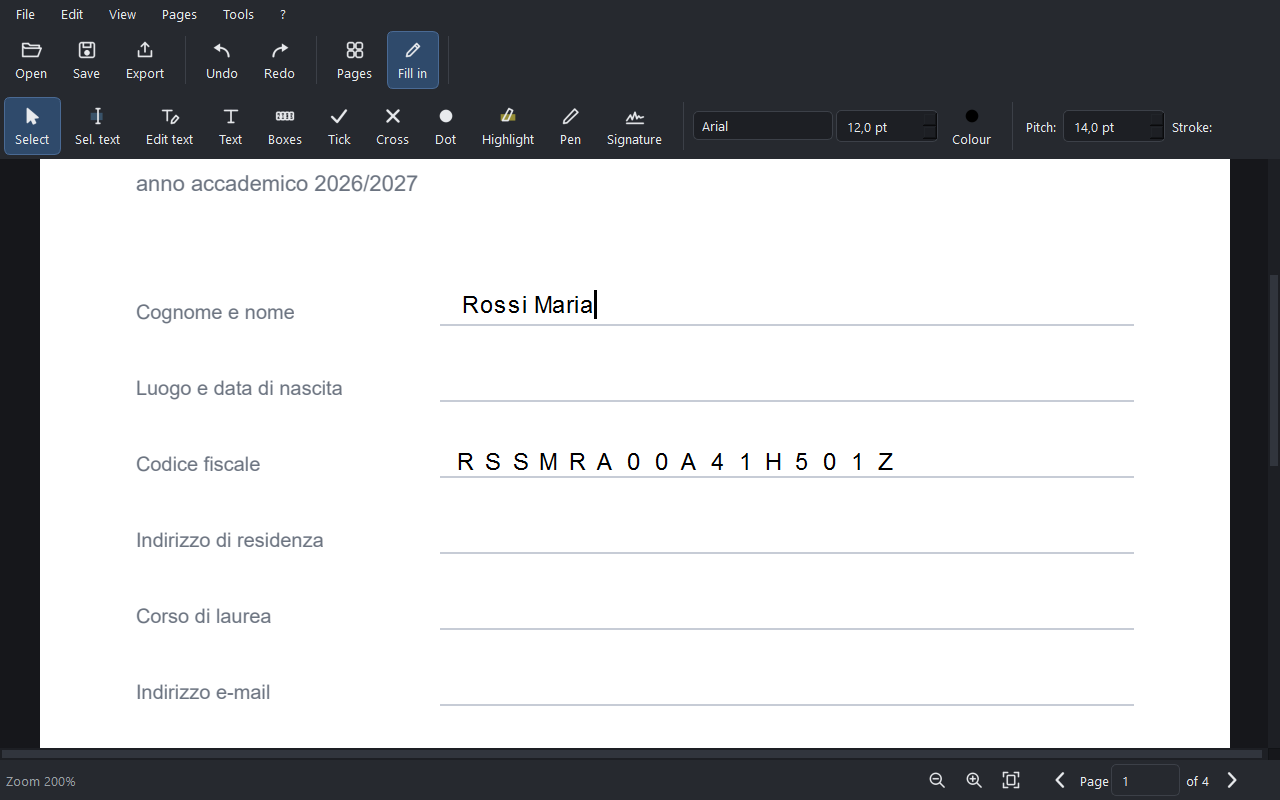The width and height of the screenshot is (1280, 800).
Task: Increase pitch with the up stepper
Action: pos(1157,119)
